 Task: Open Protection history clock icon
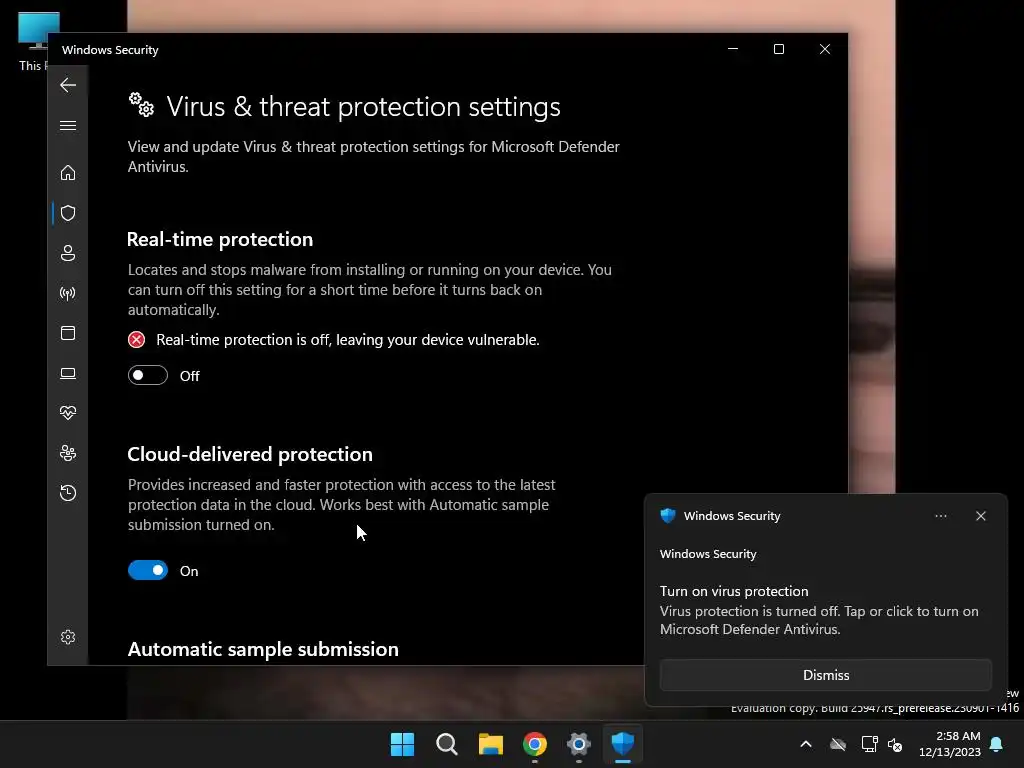click(x=68, y=493)
